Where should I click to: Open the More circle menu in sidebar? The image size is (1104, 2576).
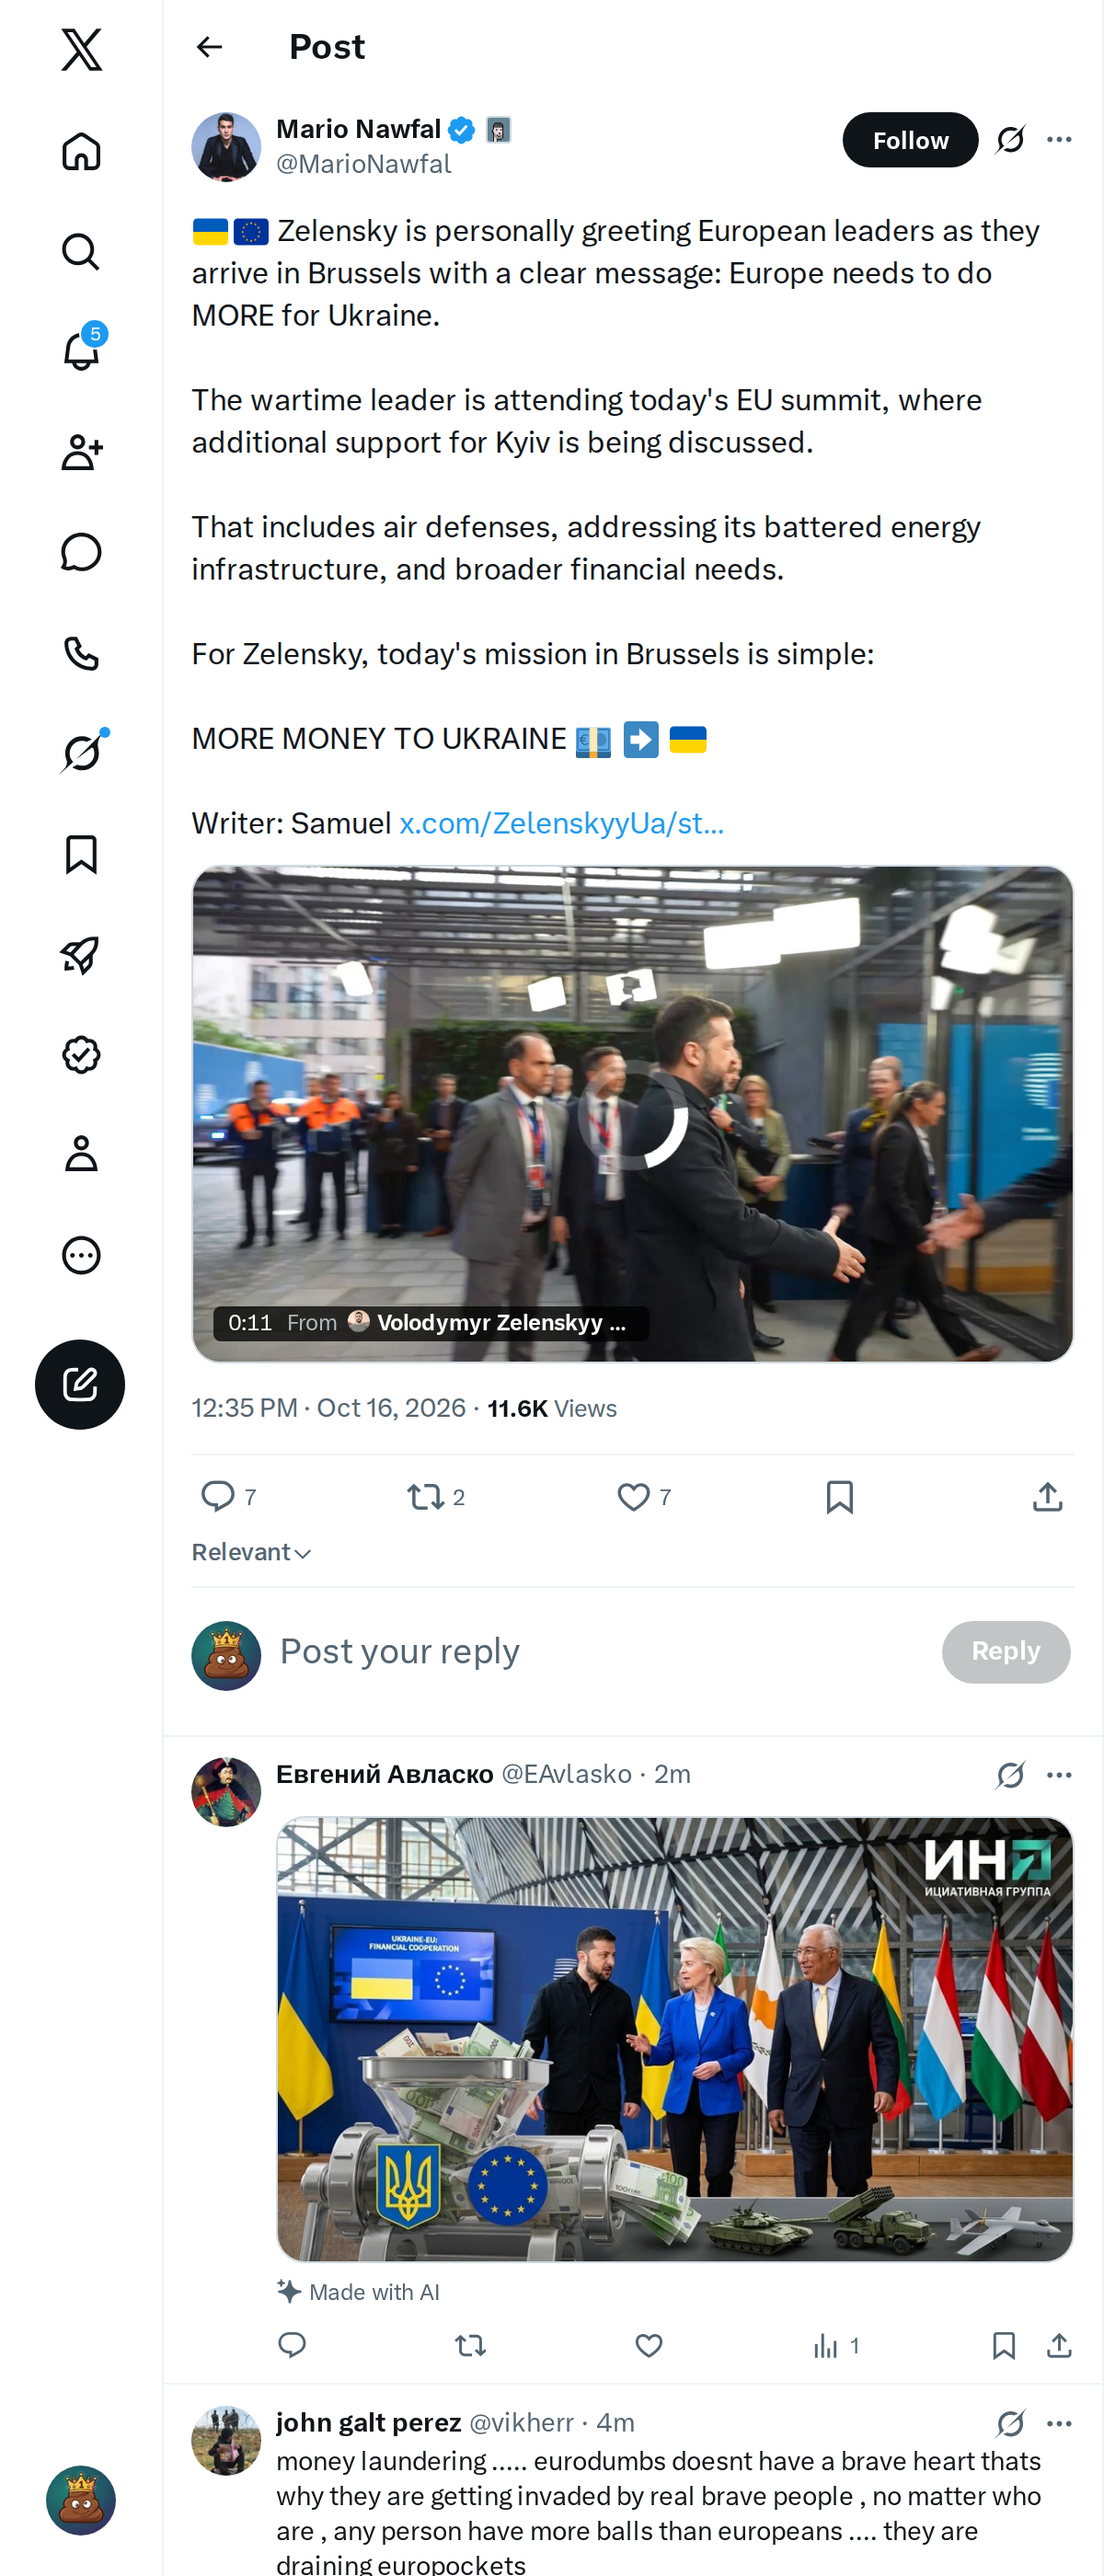81,1255
